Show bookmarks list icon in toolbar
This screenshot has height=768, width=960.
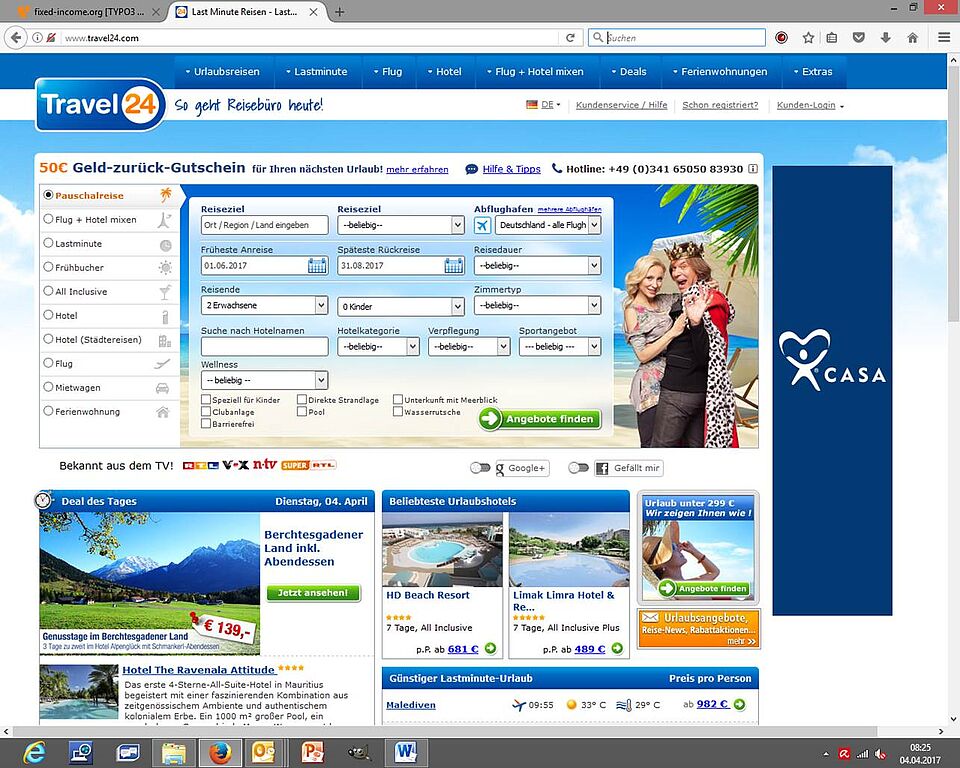(831, 38)
